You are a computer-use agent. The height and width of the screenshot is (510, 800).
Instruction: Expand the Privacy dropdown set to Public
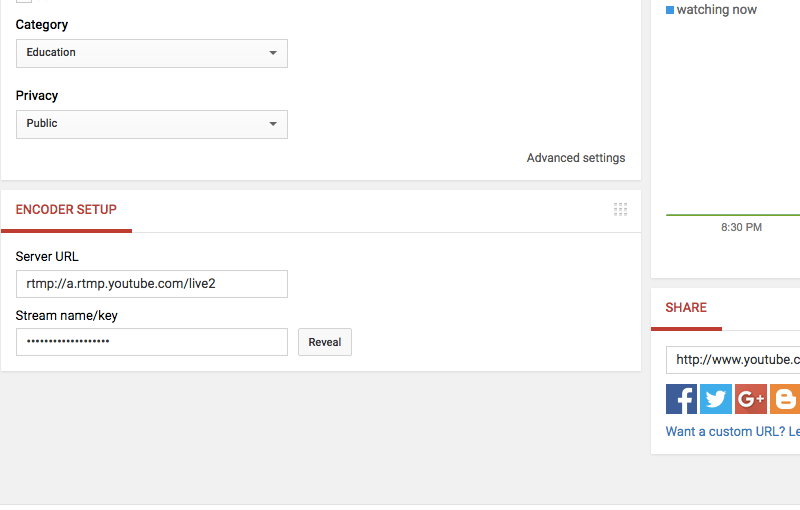pos(151,124)
